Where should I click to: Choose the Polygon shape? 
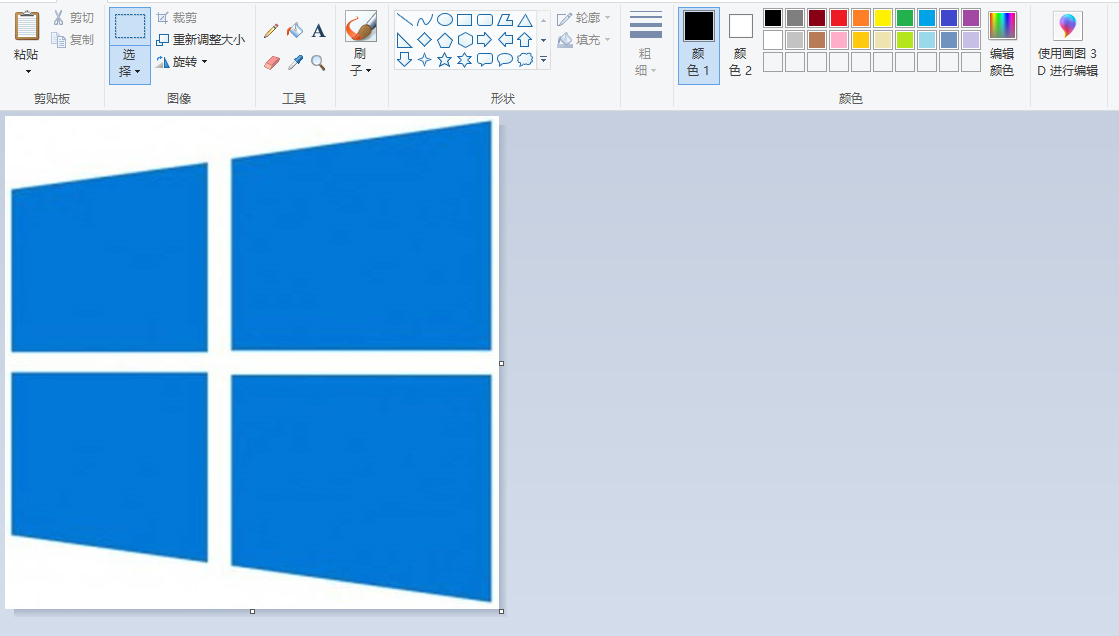point(505,20)
